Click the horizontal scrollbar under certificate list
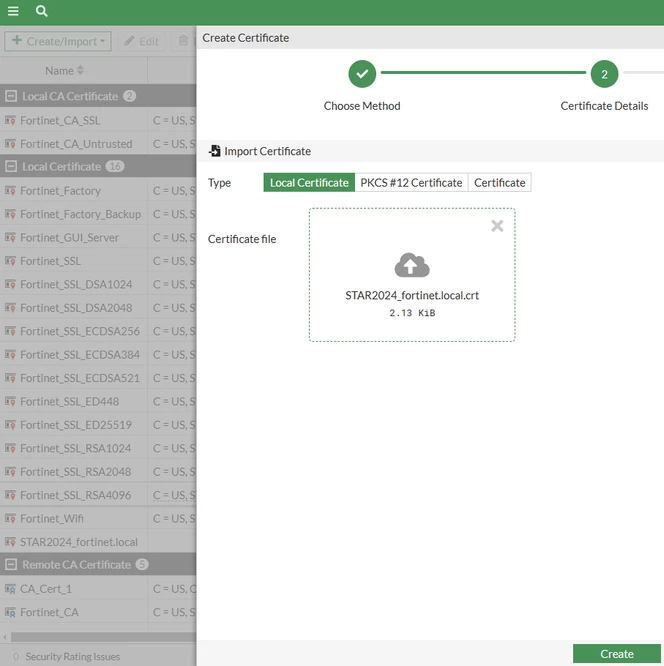 103,637
